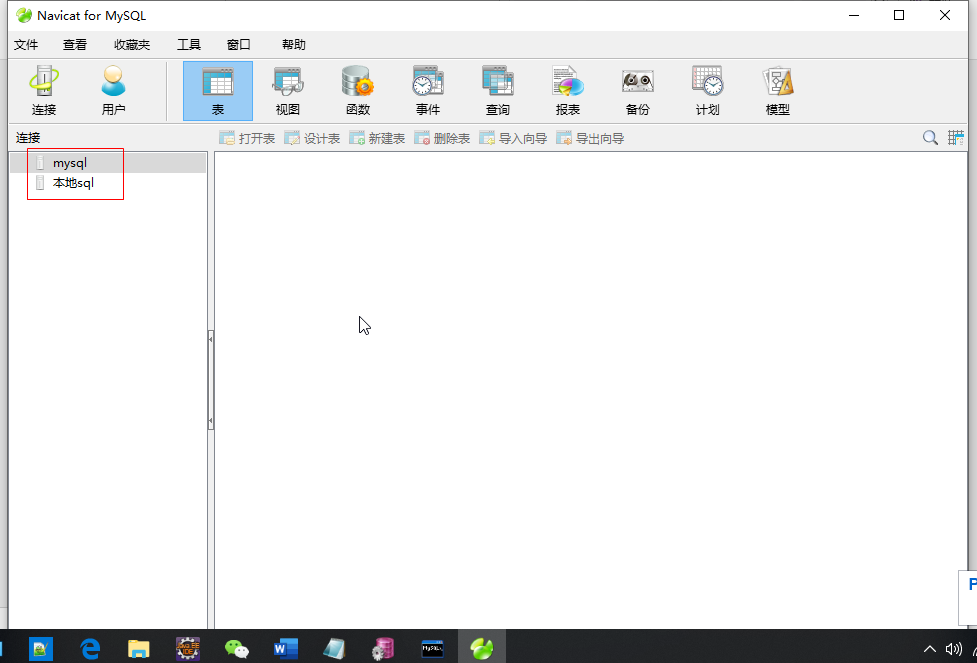Viewport: 977px width, 663px height.
Task: Open File Explorer from the taskbar
Action: [138, 649]
